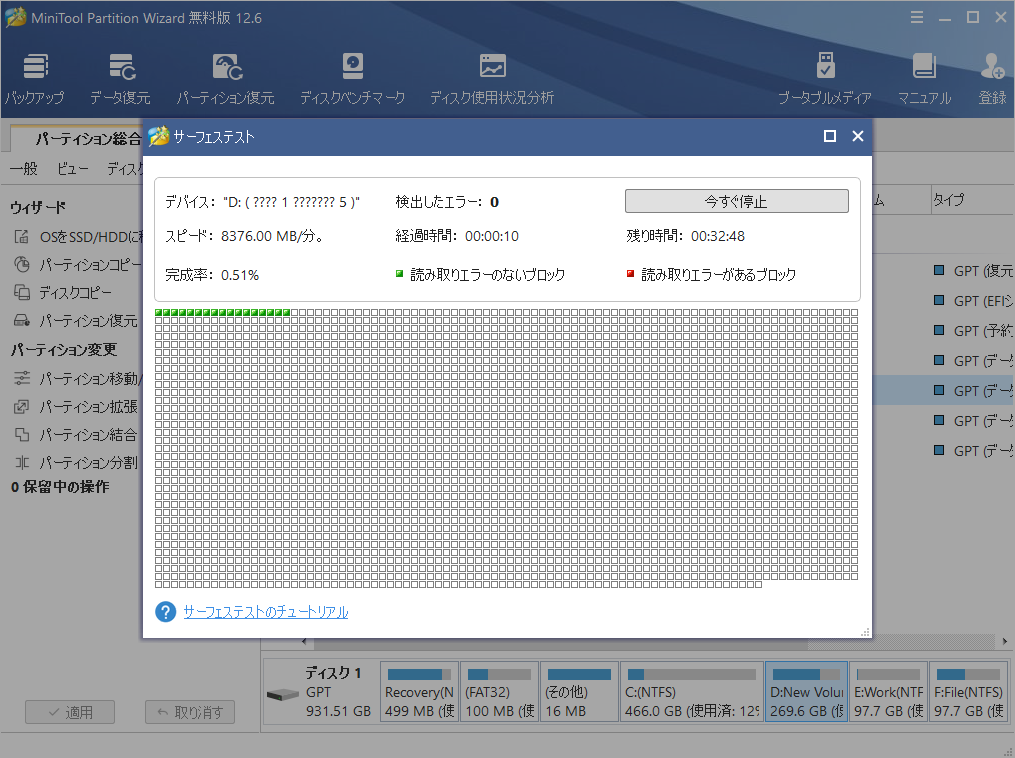Image resolution: width=1015 pixels, height=758 pixels.
Task: Start Disk Benchmark (ディスクベンチマーク)
Action: point(352,79)
